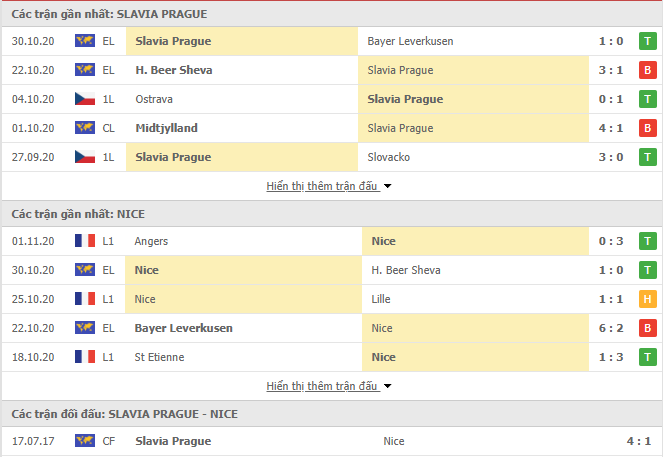Expand more Nice matches with the arrow

[387, 386]
